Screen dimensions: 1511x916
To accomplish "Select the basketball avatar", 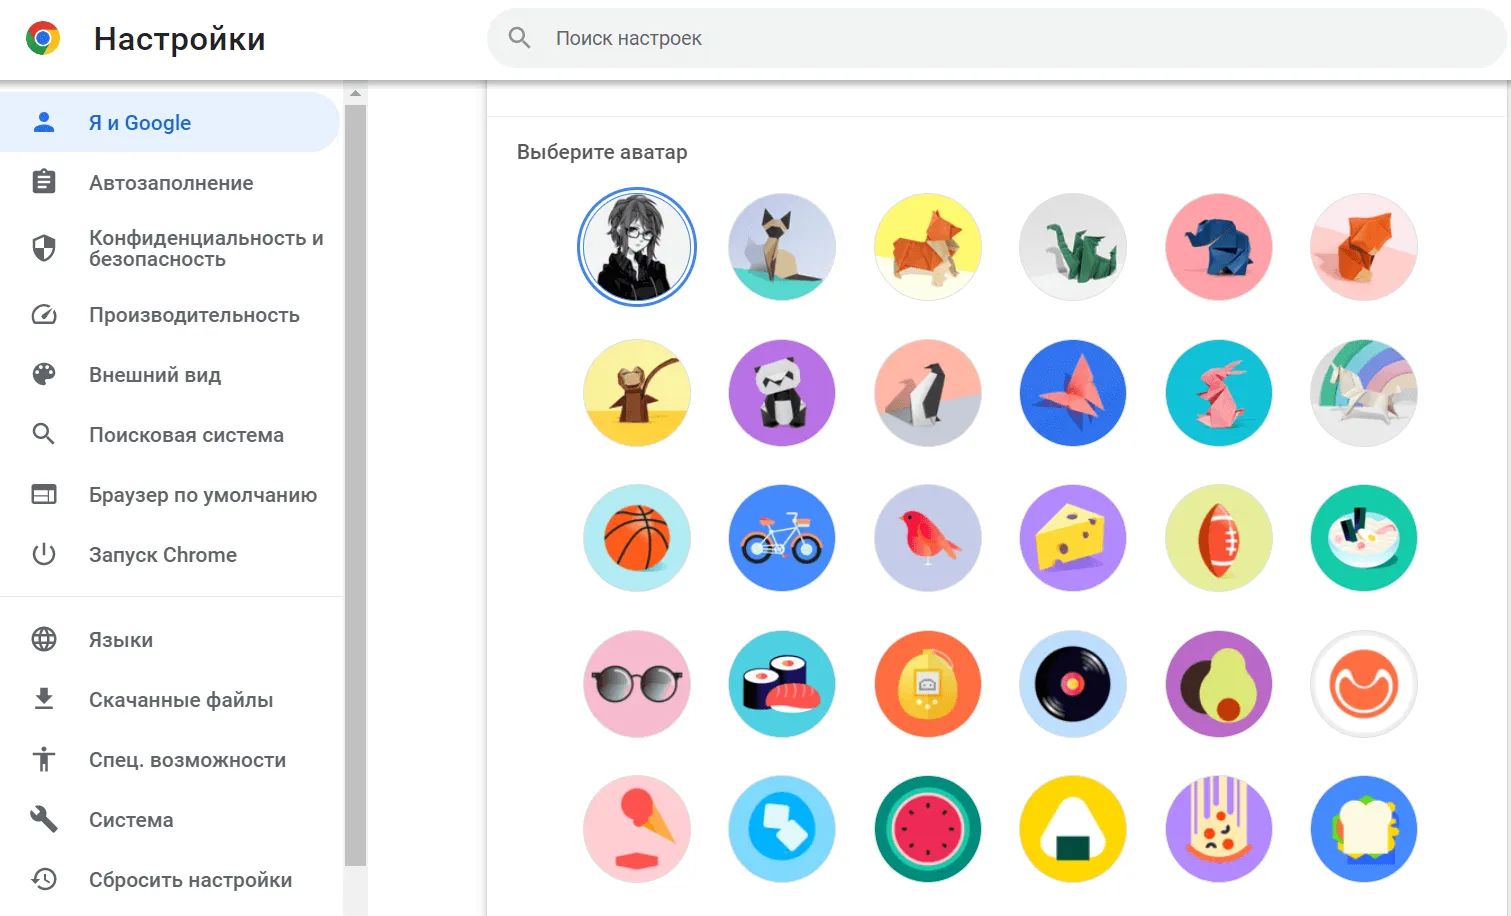I will [637, 538].
